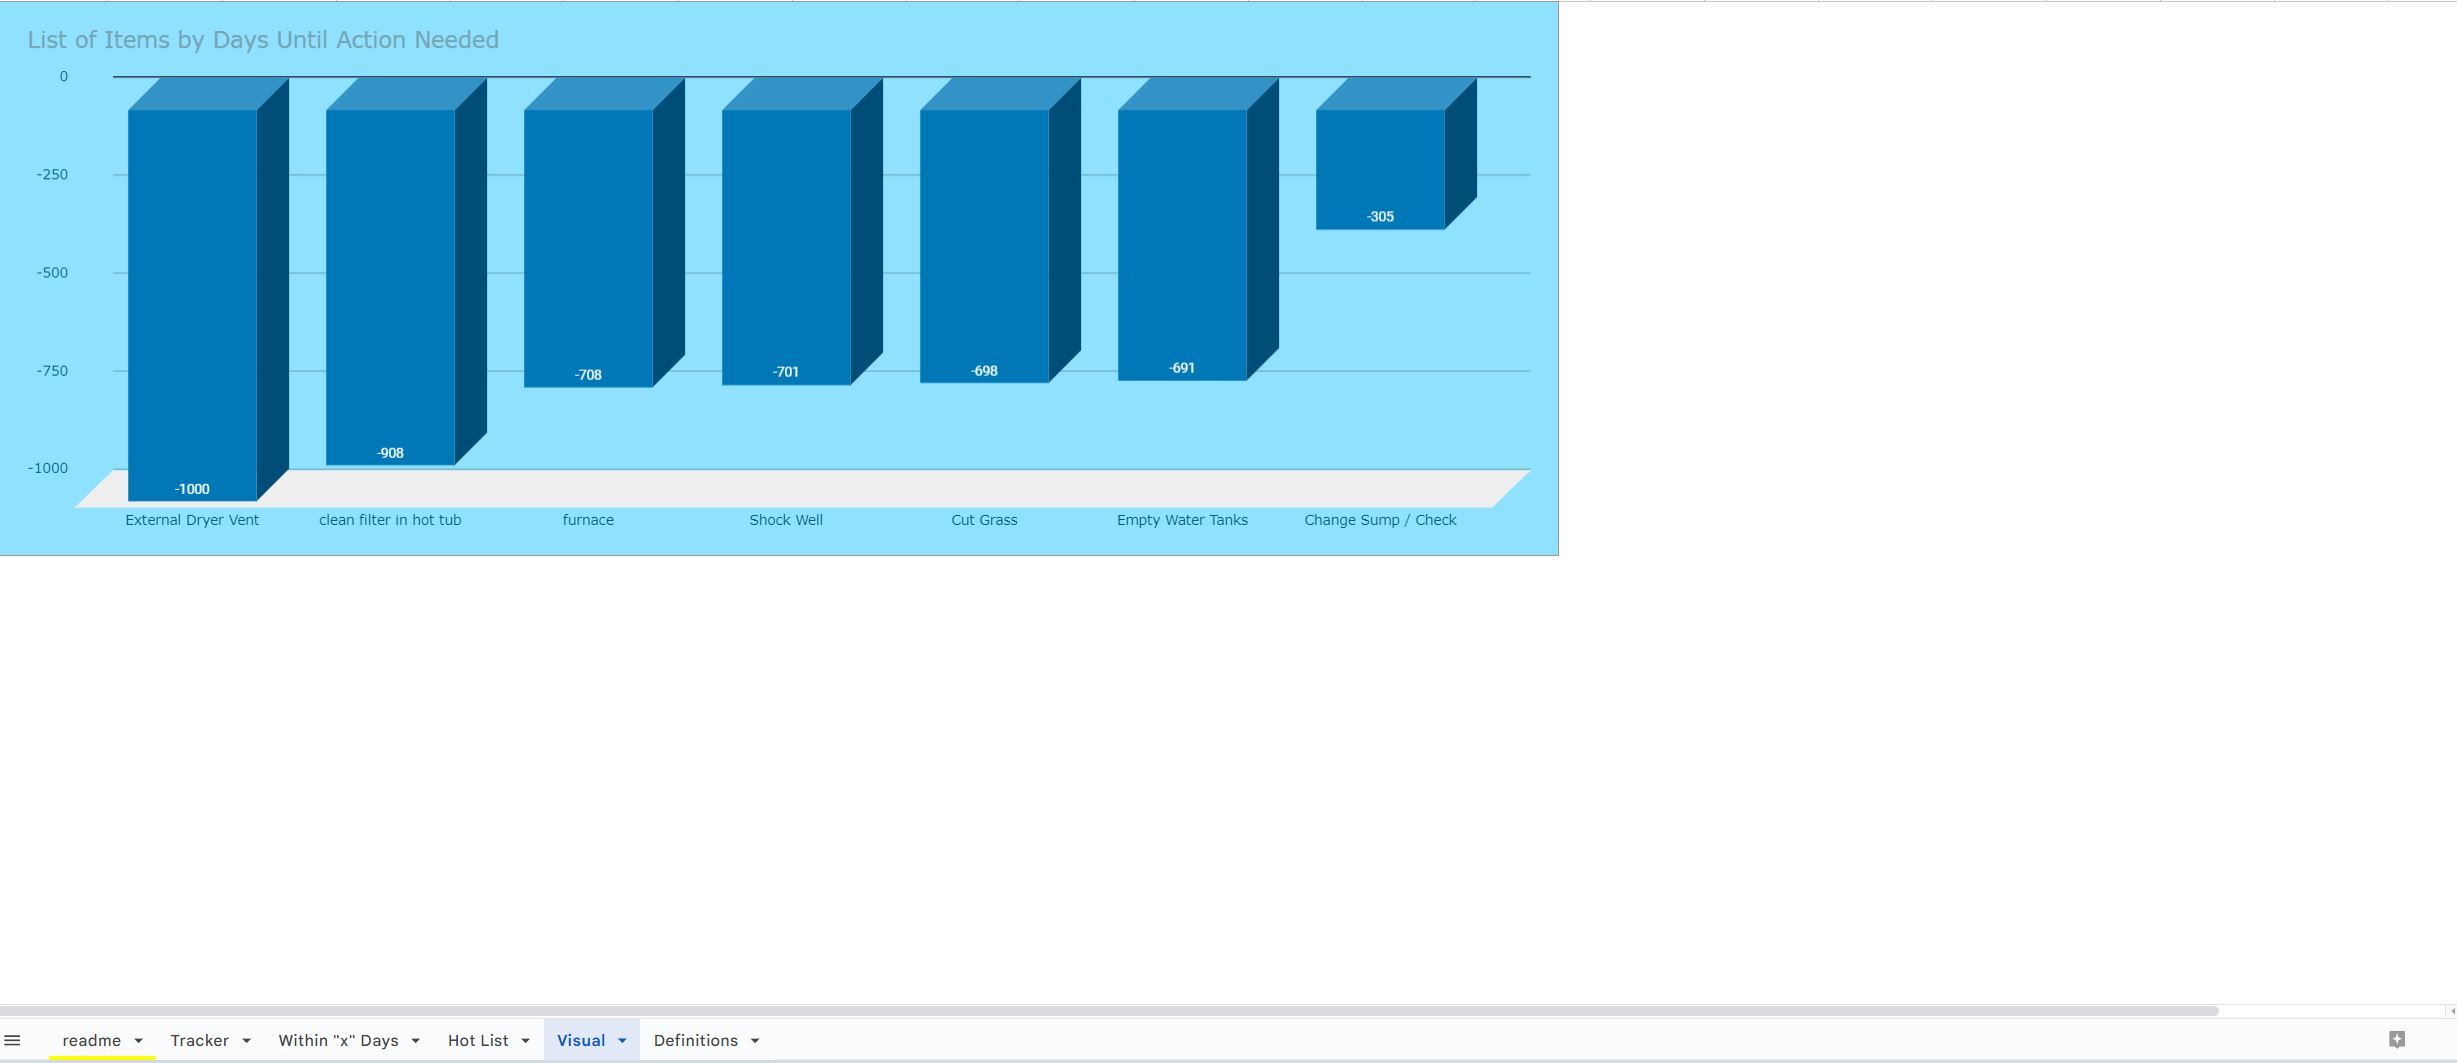Expand the Visual tab dropdown arrow
This screenshot has width=2457, height=1063.
click(622, 1041)
